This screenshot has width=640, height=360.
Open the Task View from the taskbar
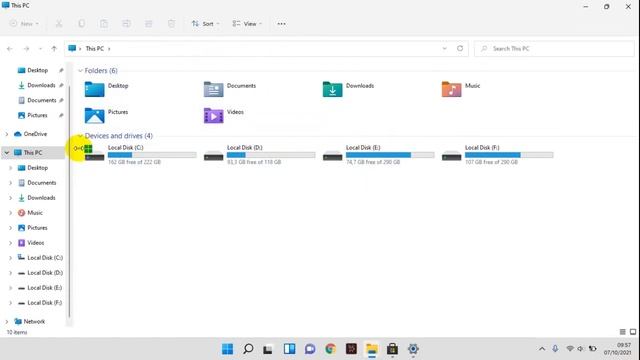coord(268,349)
